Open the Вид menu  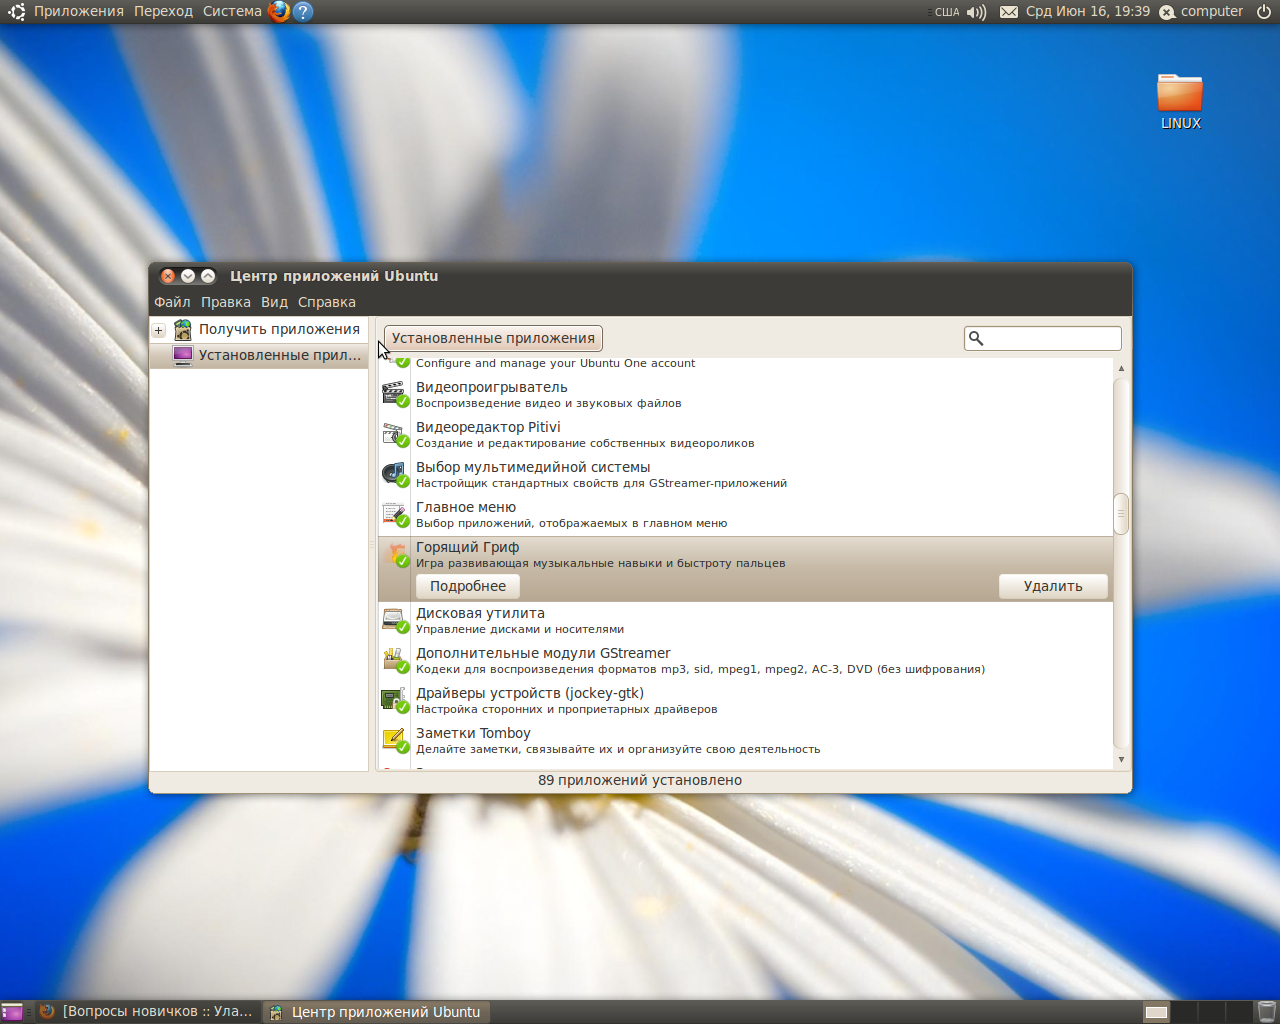pyautogui.click(x=274, y=302)
